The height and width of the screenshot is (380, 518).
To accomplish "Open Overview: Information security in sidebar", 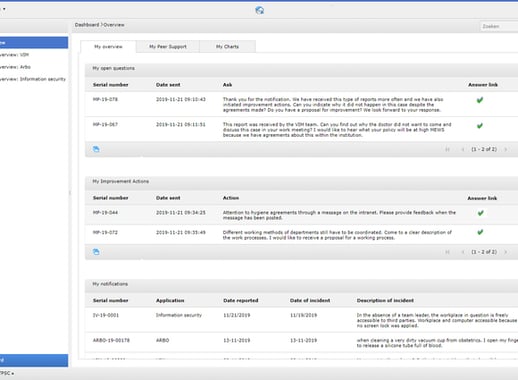I will click(x=34, y=79).
